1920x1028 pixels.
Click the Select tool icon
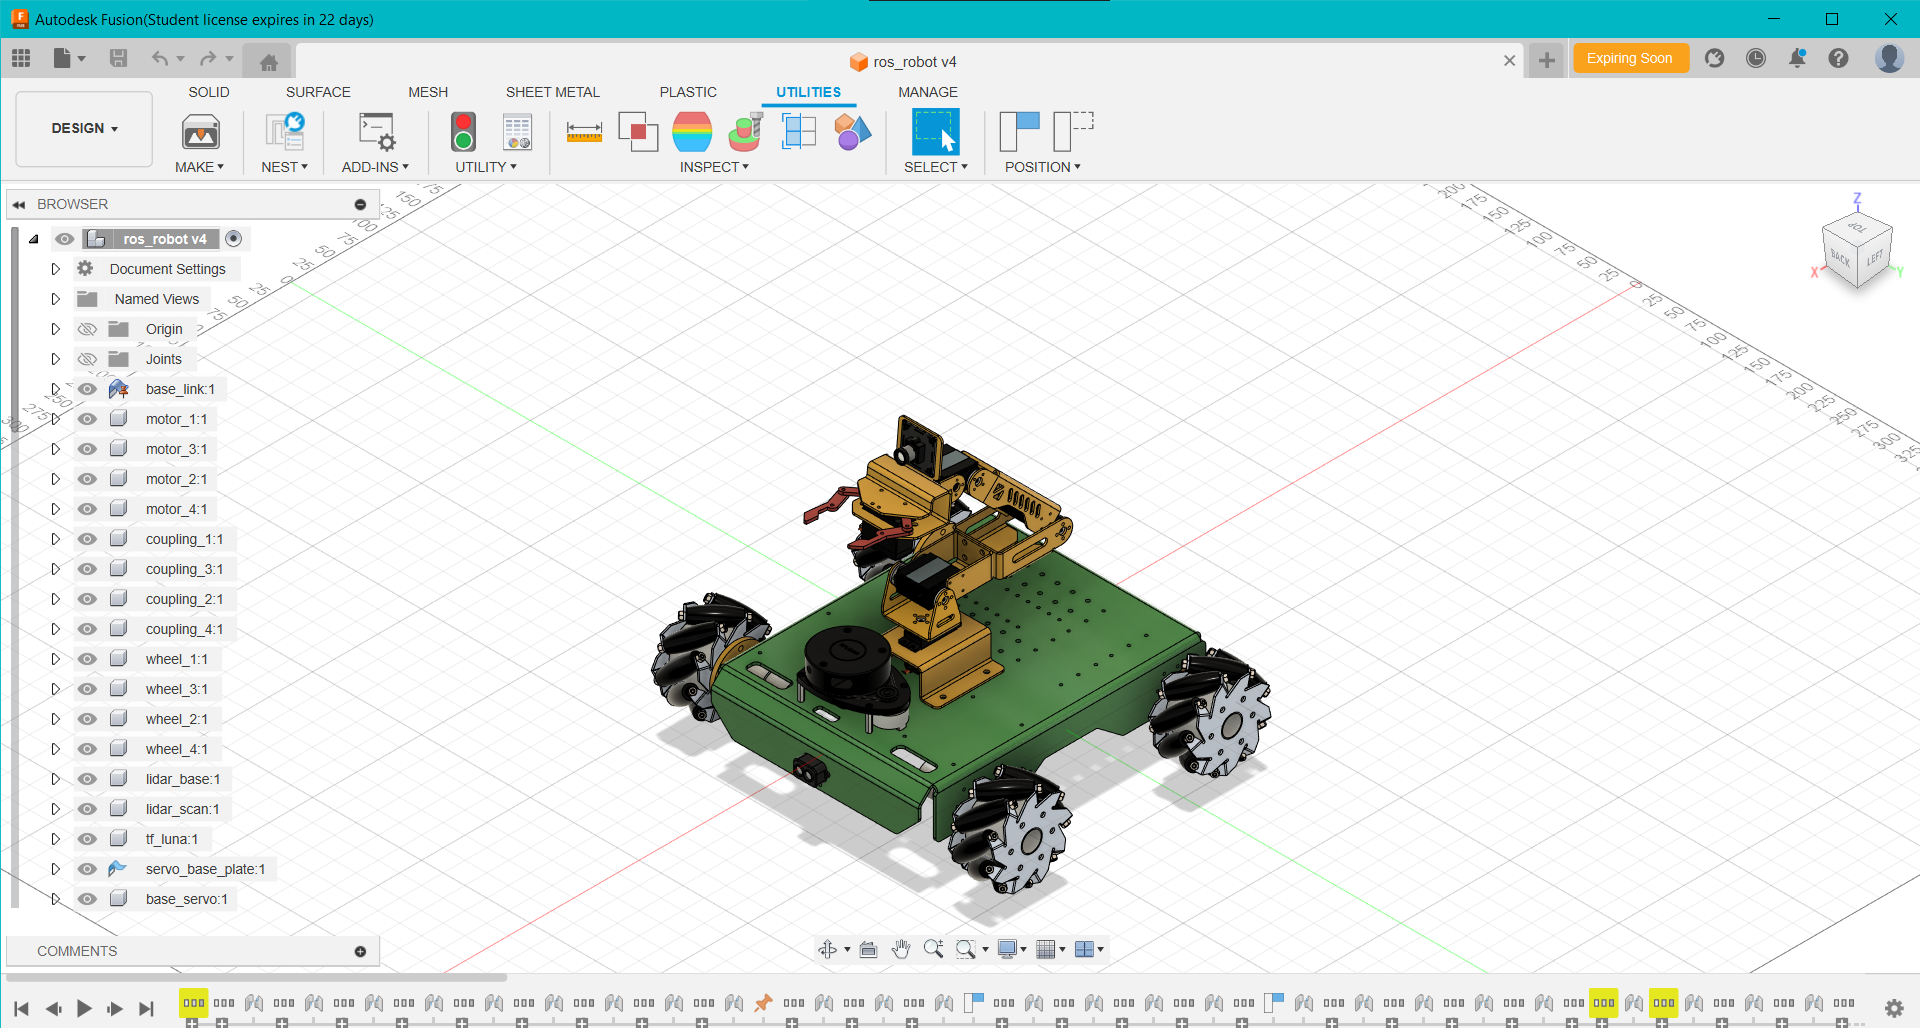(935, 133)
